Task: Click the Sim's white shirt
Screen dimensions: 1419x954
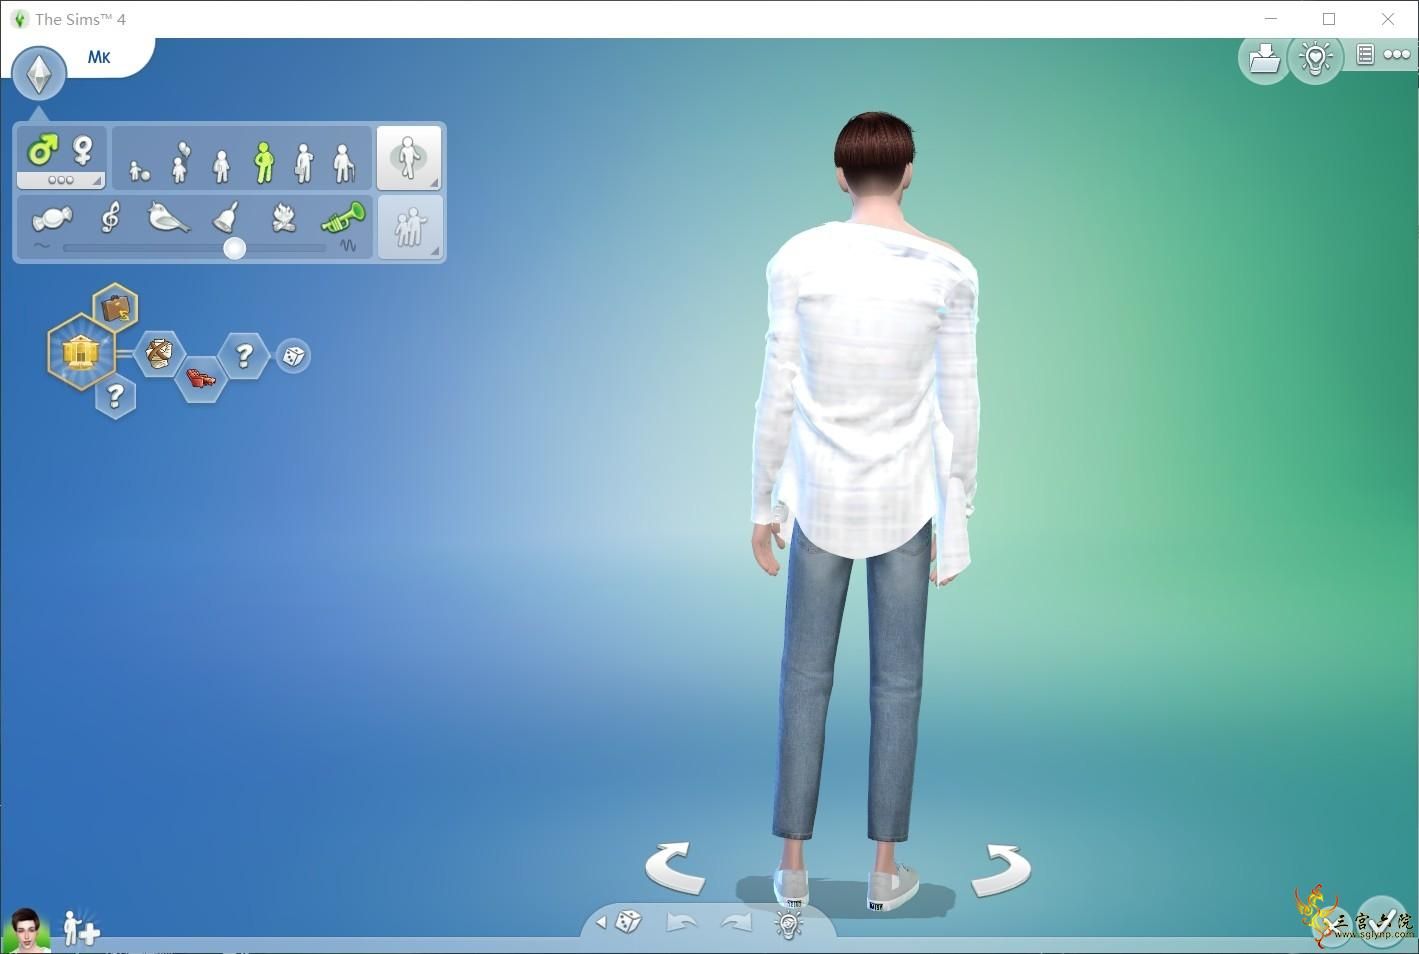Action: 866,390
